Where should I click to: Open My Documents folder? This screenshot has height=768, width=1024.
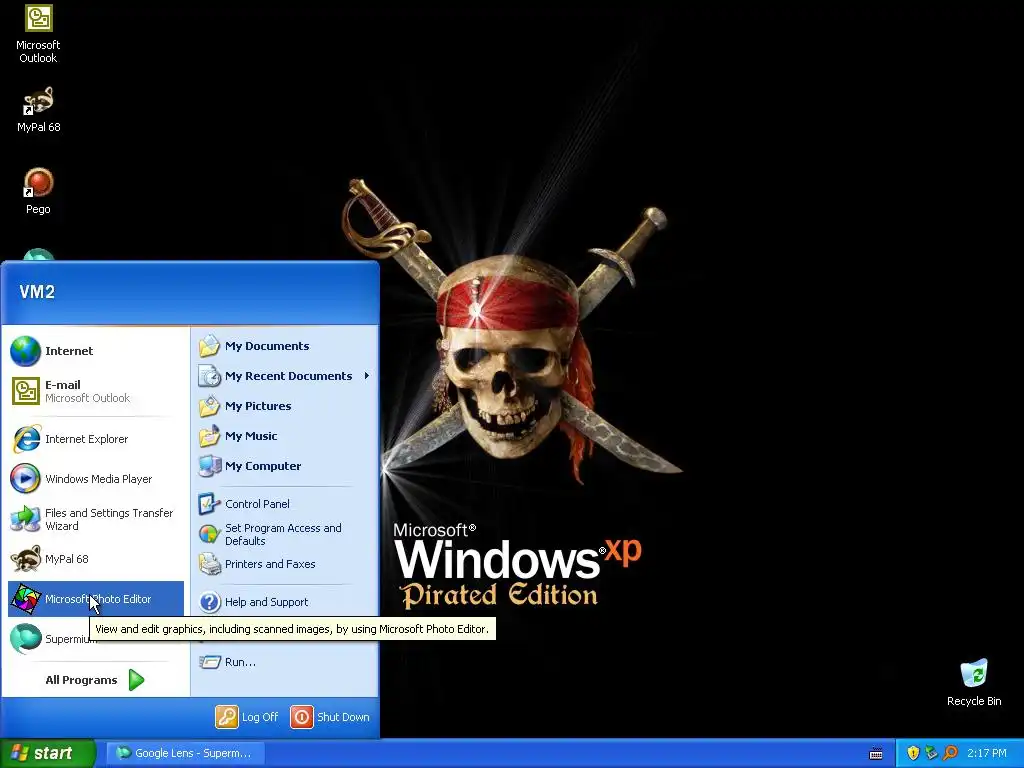285,346
